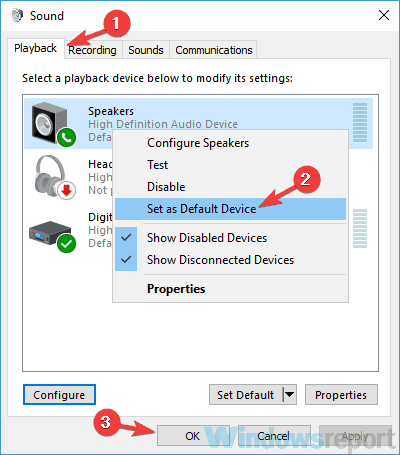Click the Speakers volume level meter

pyautogui.click(x=360, y=122)
